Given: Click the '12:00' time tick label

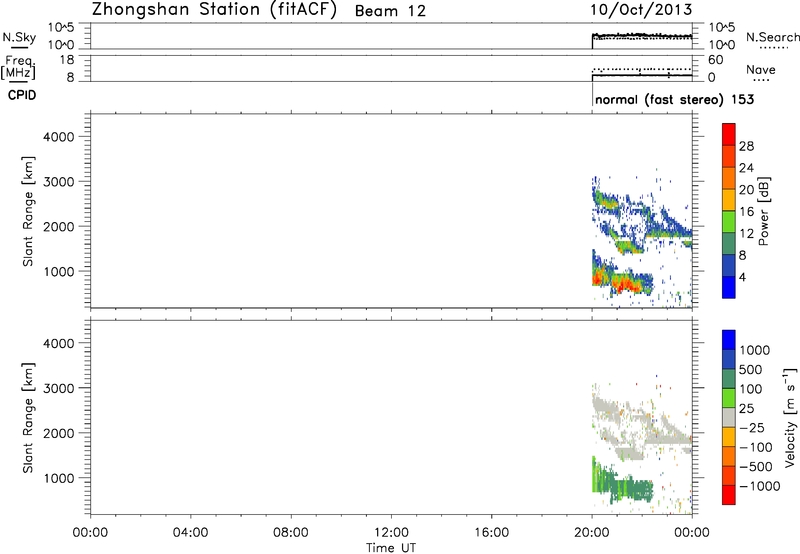Looking at the screenshot, I should [x=391, y=533].
